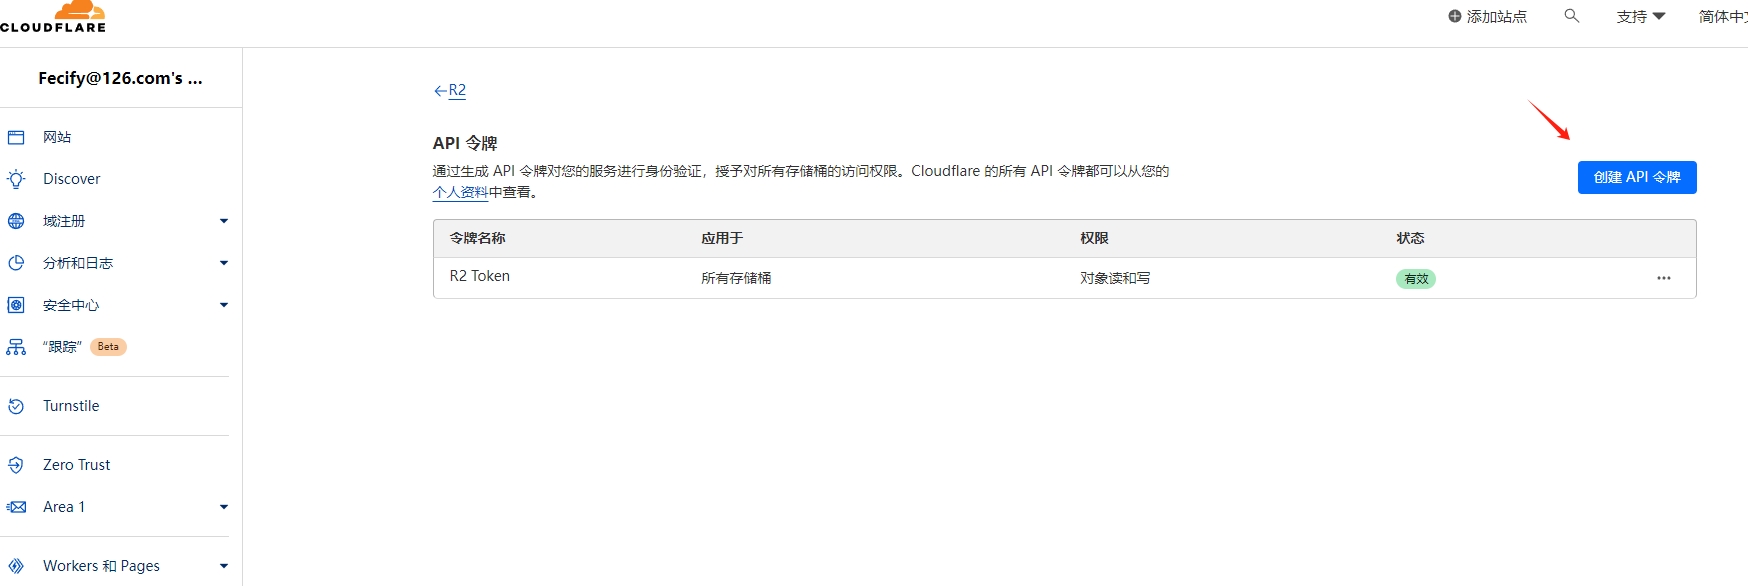Click the Area 1 envelope icon
Image resolution: width=1748 pixels, height=586 pixels.
16,507
